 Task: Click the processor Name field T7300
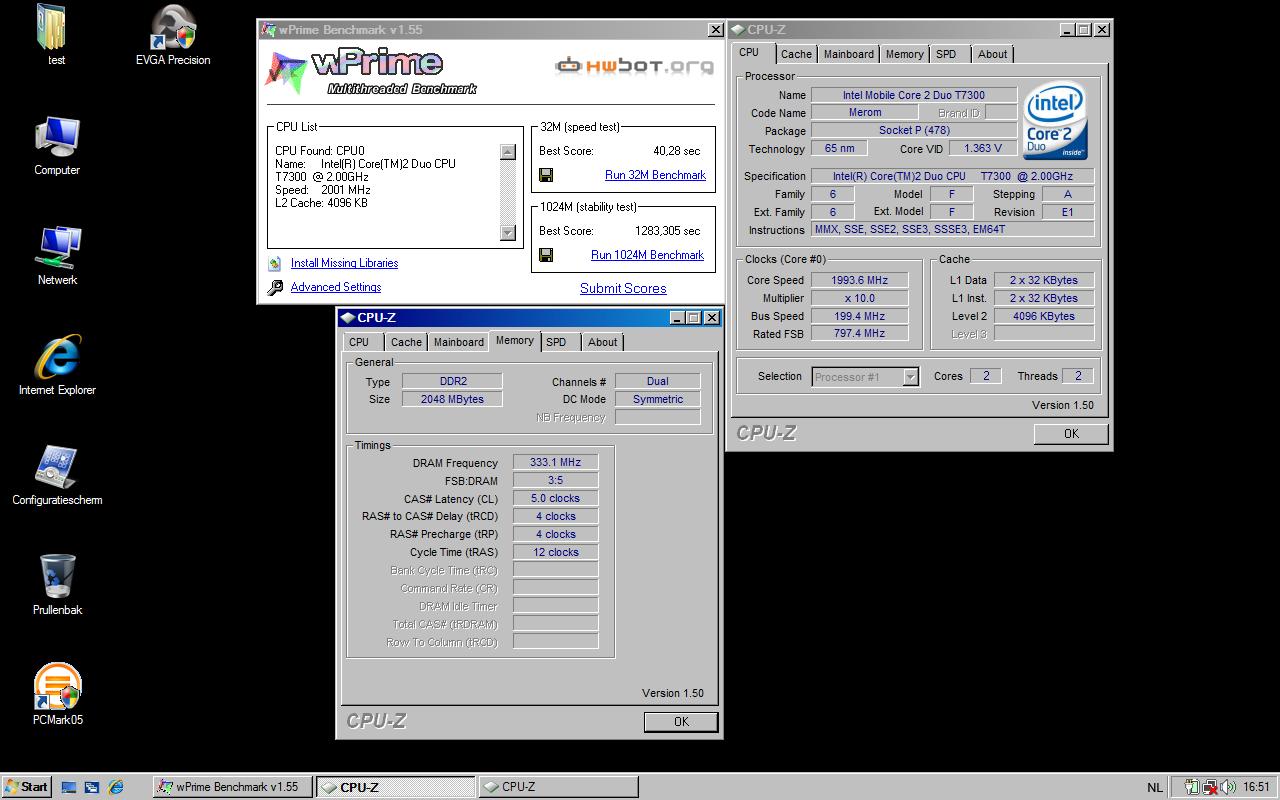(x=913, y=95)
